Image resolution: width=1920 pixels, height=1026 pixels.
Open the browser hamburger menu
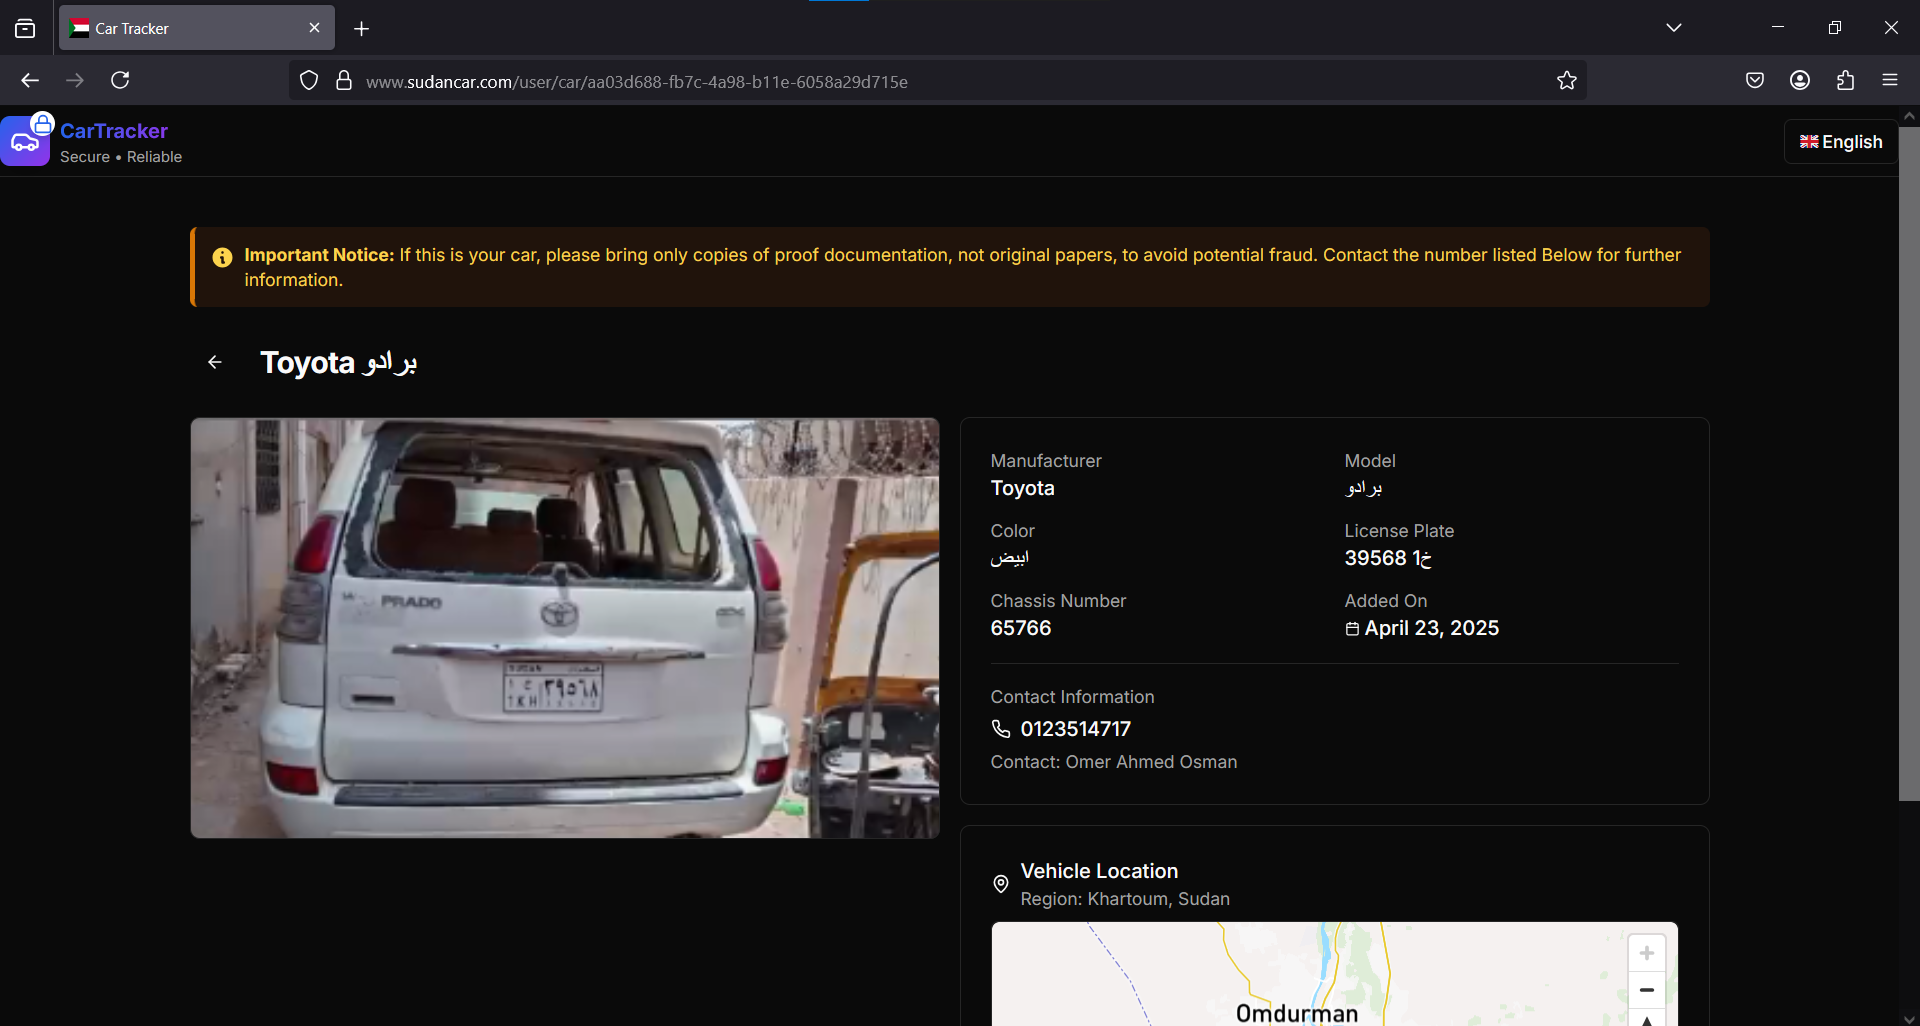point(1891,80)
